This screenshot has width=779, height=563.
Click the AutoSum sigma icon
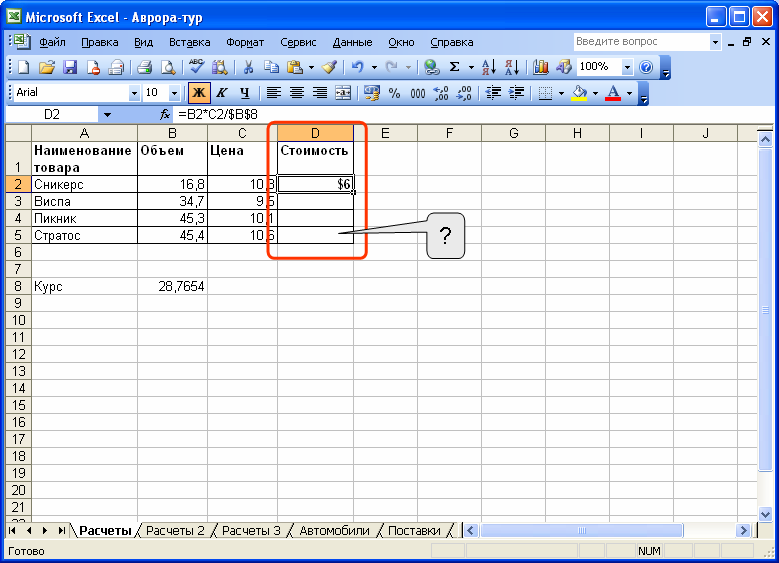(x=454, y=67)
